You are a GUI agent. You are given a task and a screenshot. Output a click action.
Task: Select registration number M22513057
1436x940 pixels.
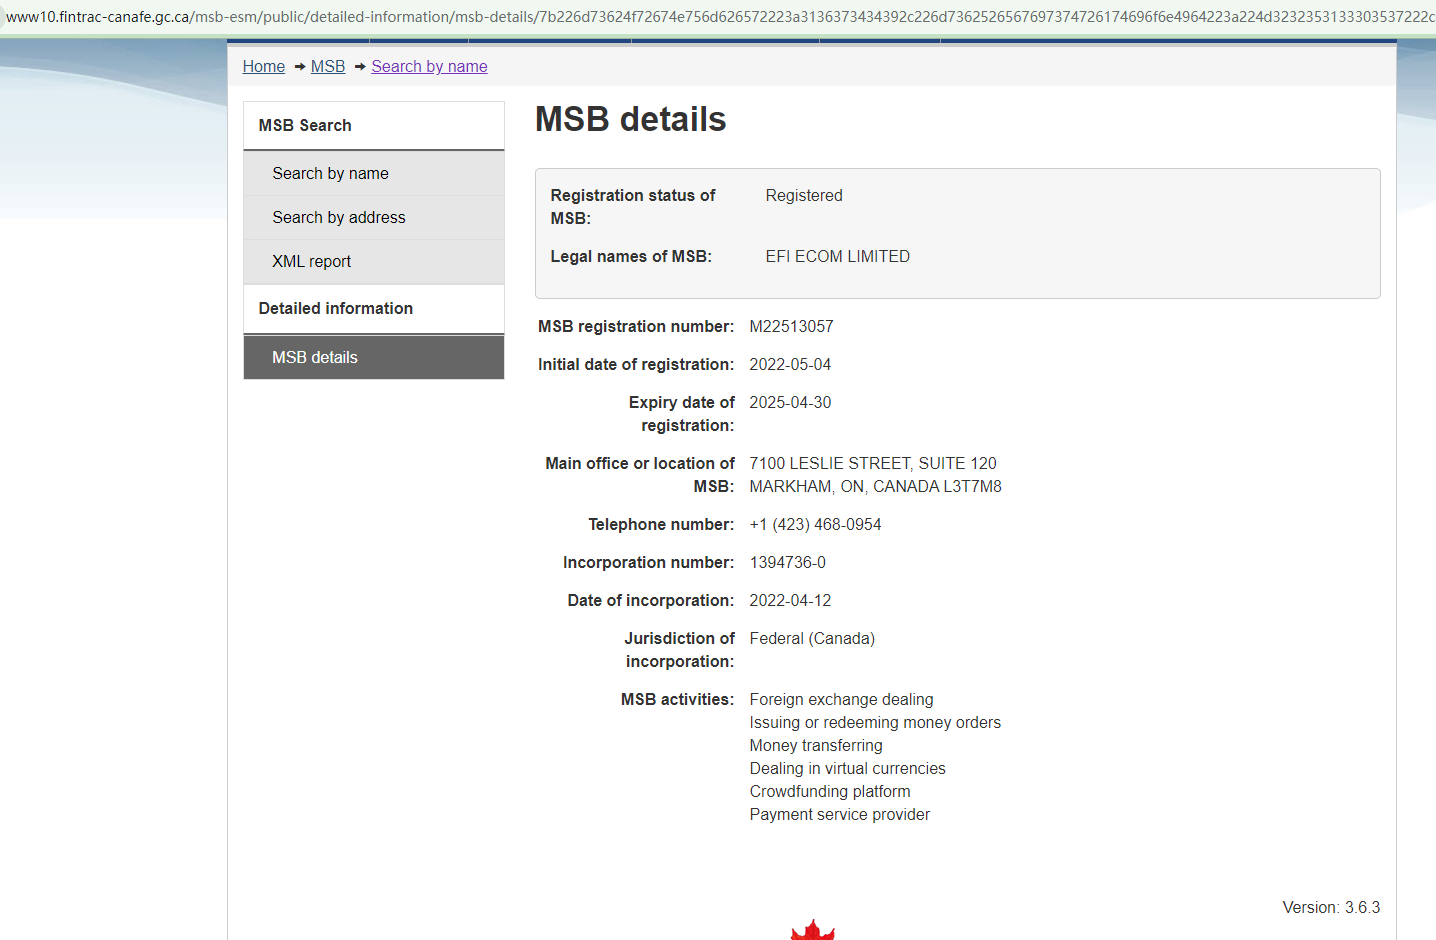[x=791, y=326]
